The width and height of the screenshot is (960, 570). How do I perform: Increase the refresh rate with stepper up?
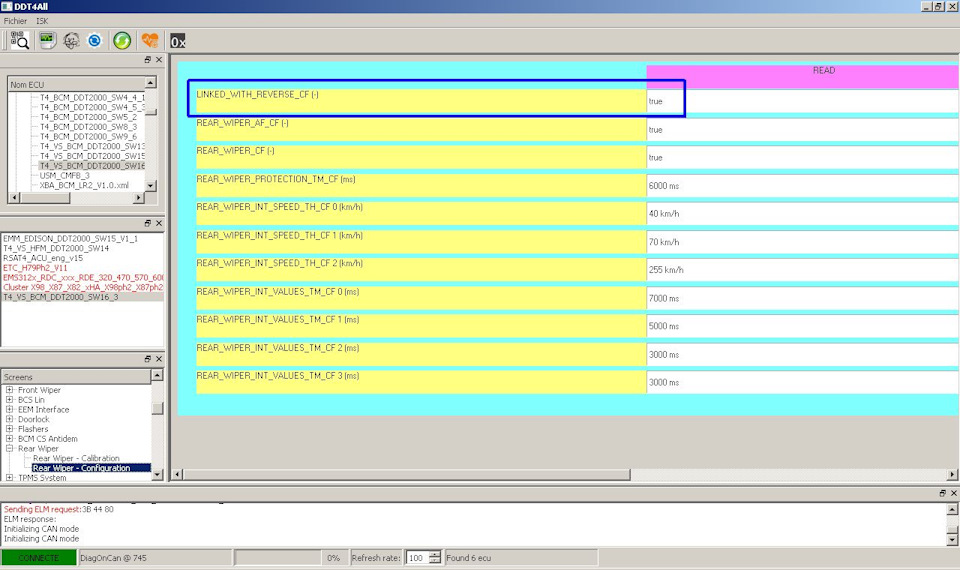click(x=435, y=554)
